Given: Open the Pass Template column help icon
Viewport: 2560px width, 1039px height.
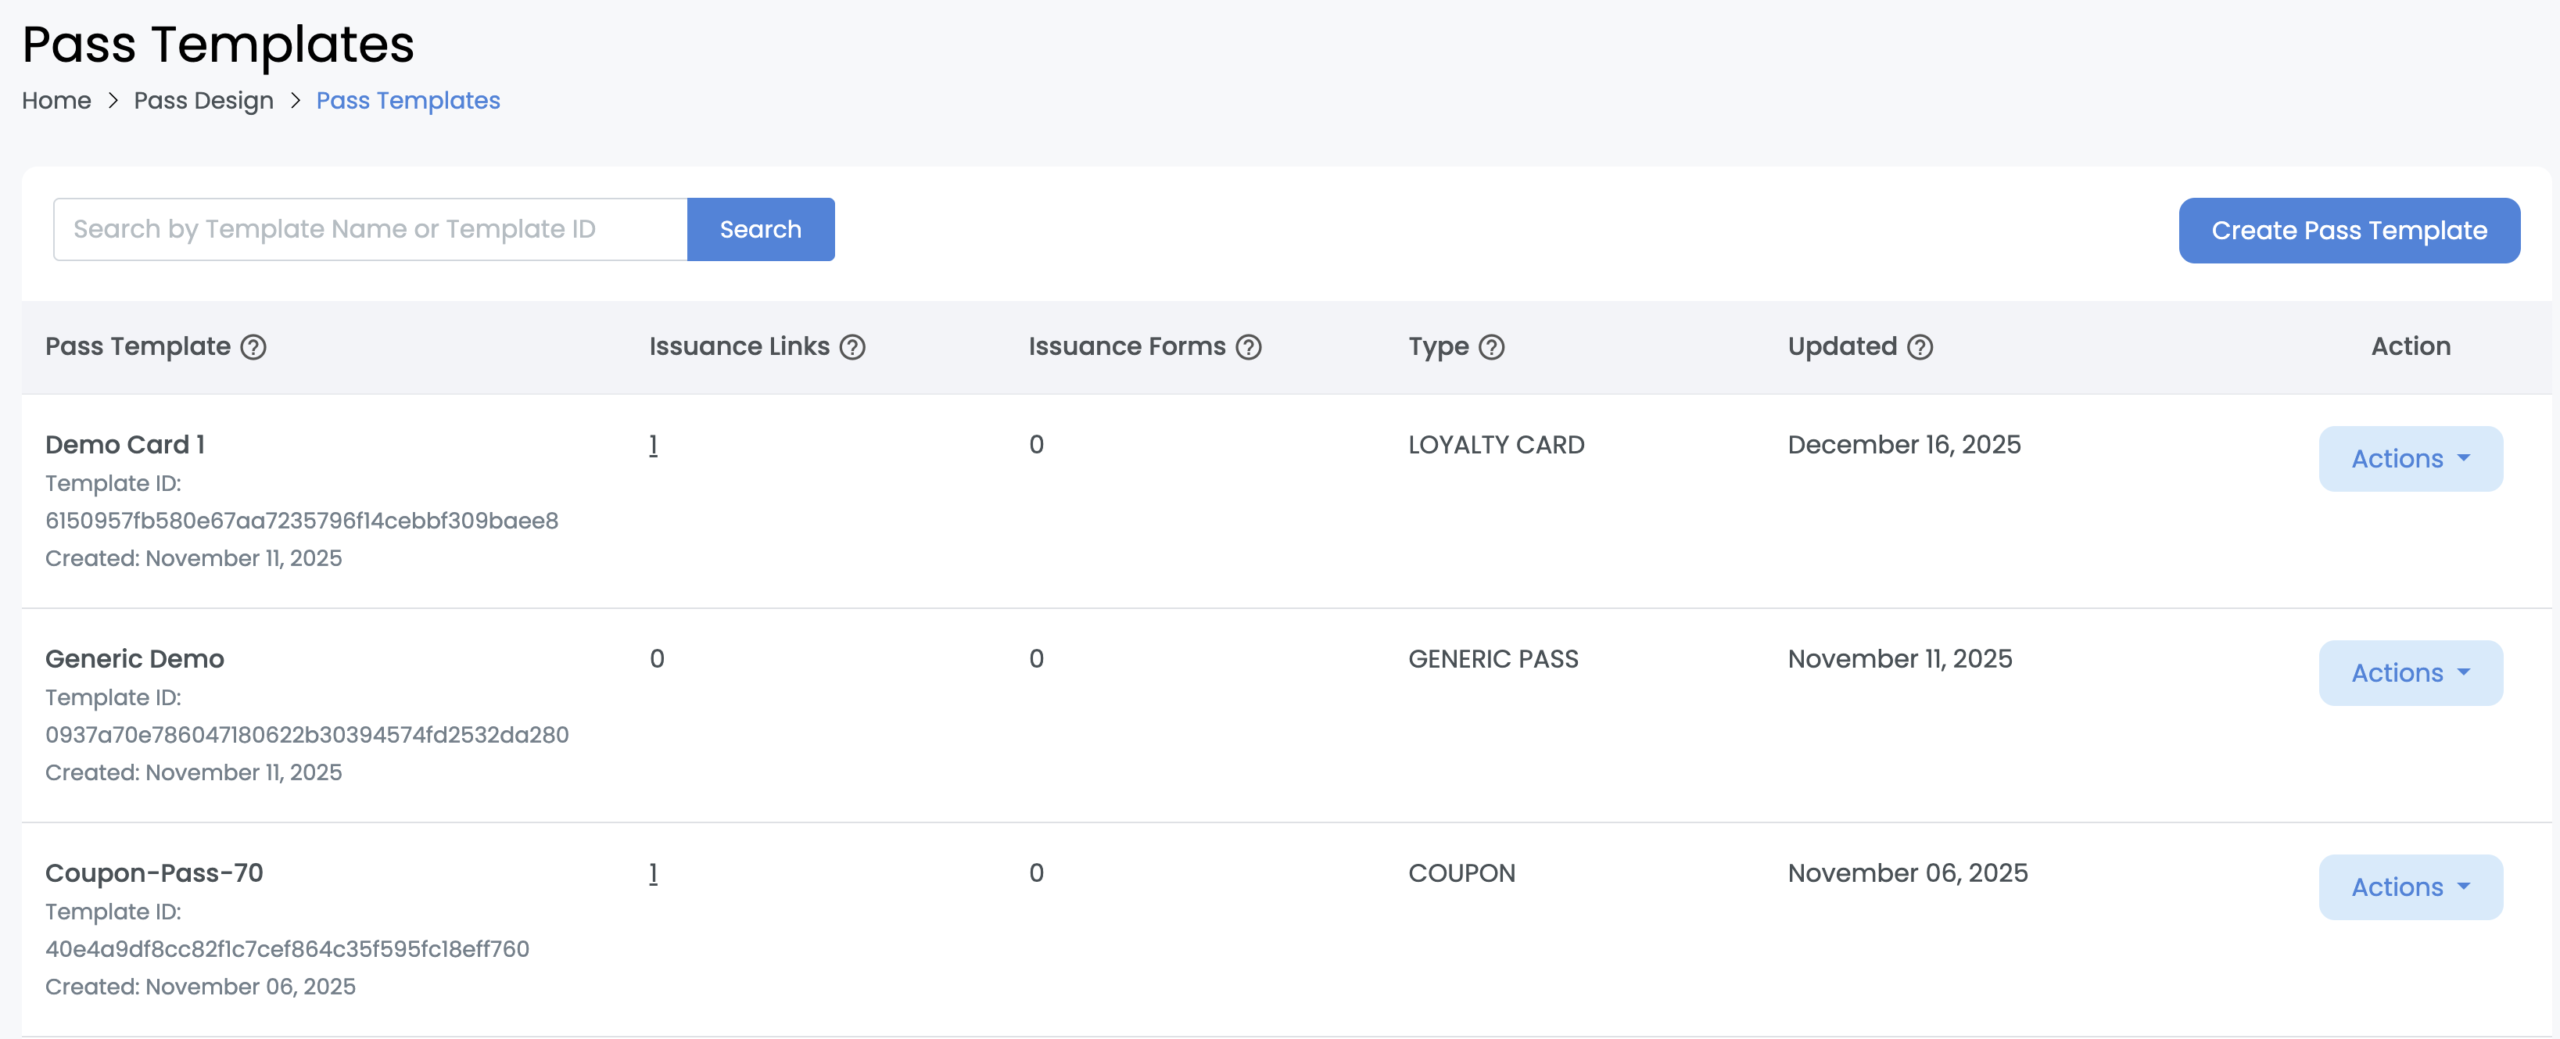Looking at the screenshot, I should coord(255,347).
